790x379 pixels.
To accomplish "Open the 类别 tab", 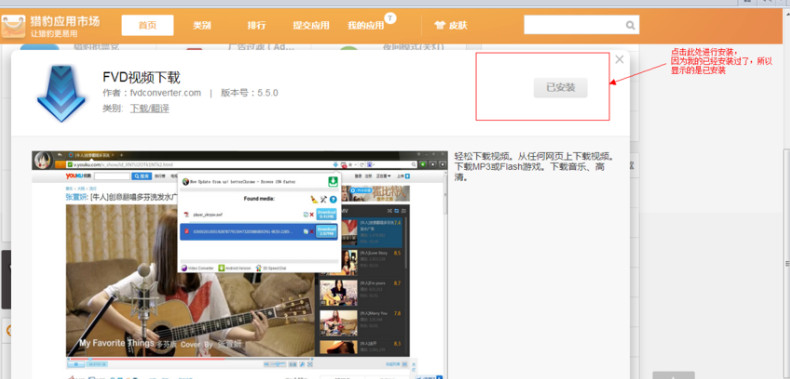I will pyautogui.click(x=202, y=25).
